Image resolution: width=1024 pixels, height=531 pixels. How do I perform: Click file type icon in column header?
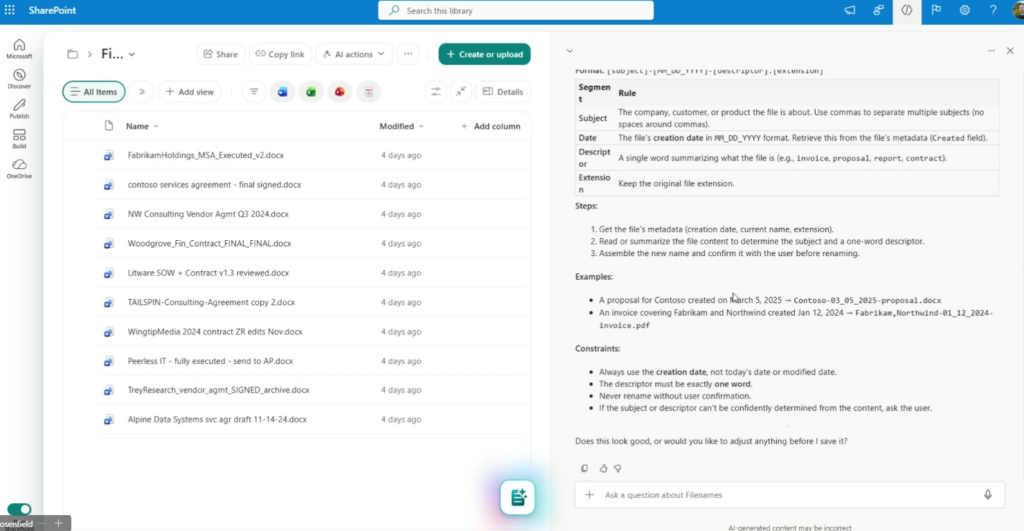point(108,125)
